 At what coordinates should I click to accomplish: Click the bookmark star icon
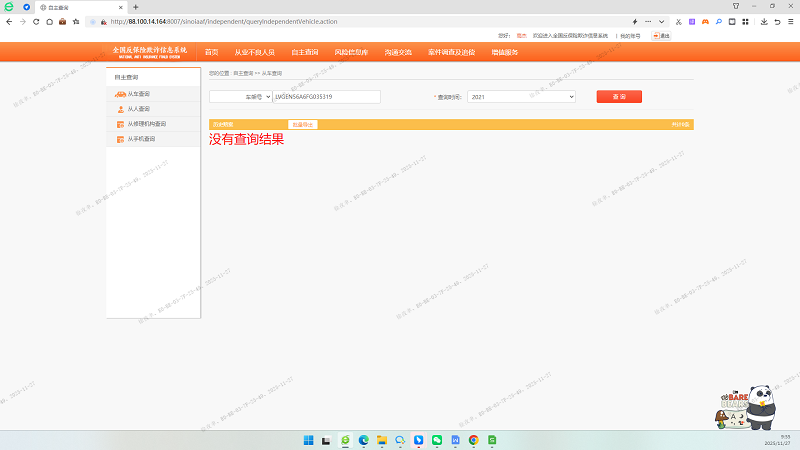76,21
